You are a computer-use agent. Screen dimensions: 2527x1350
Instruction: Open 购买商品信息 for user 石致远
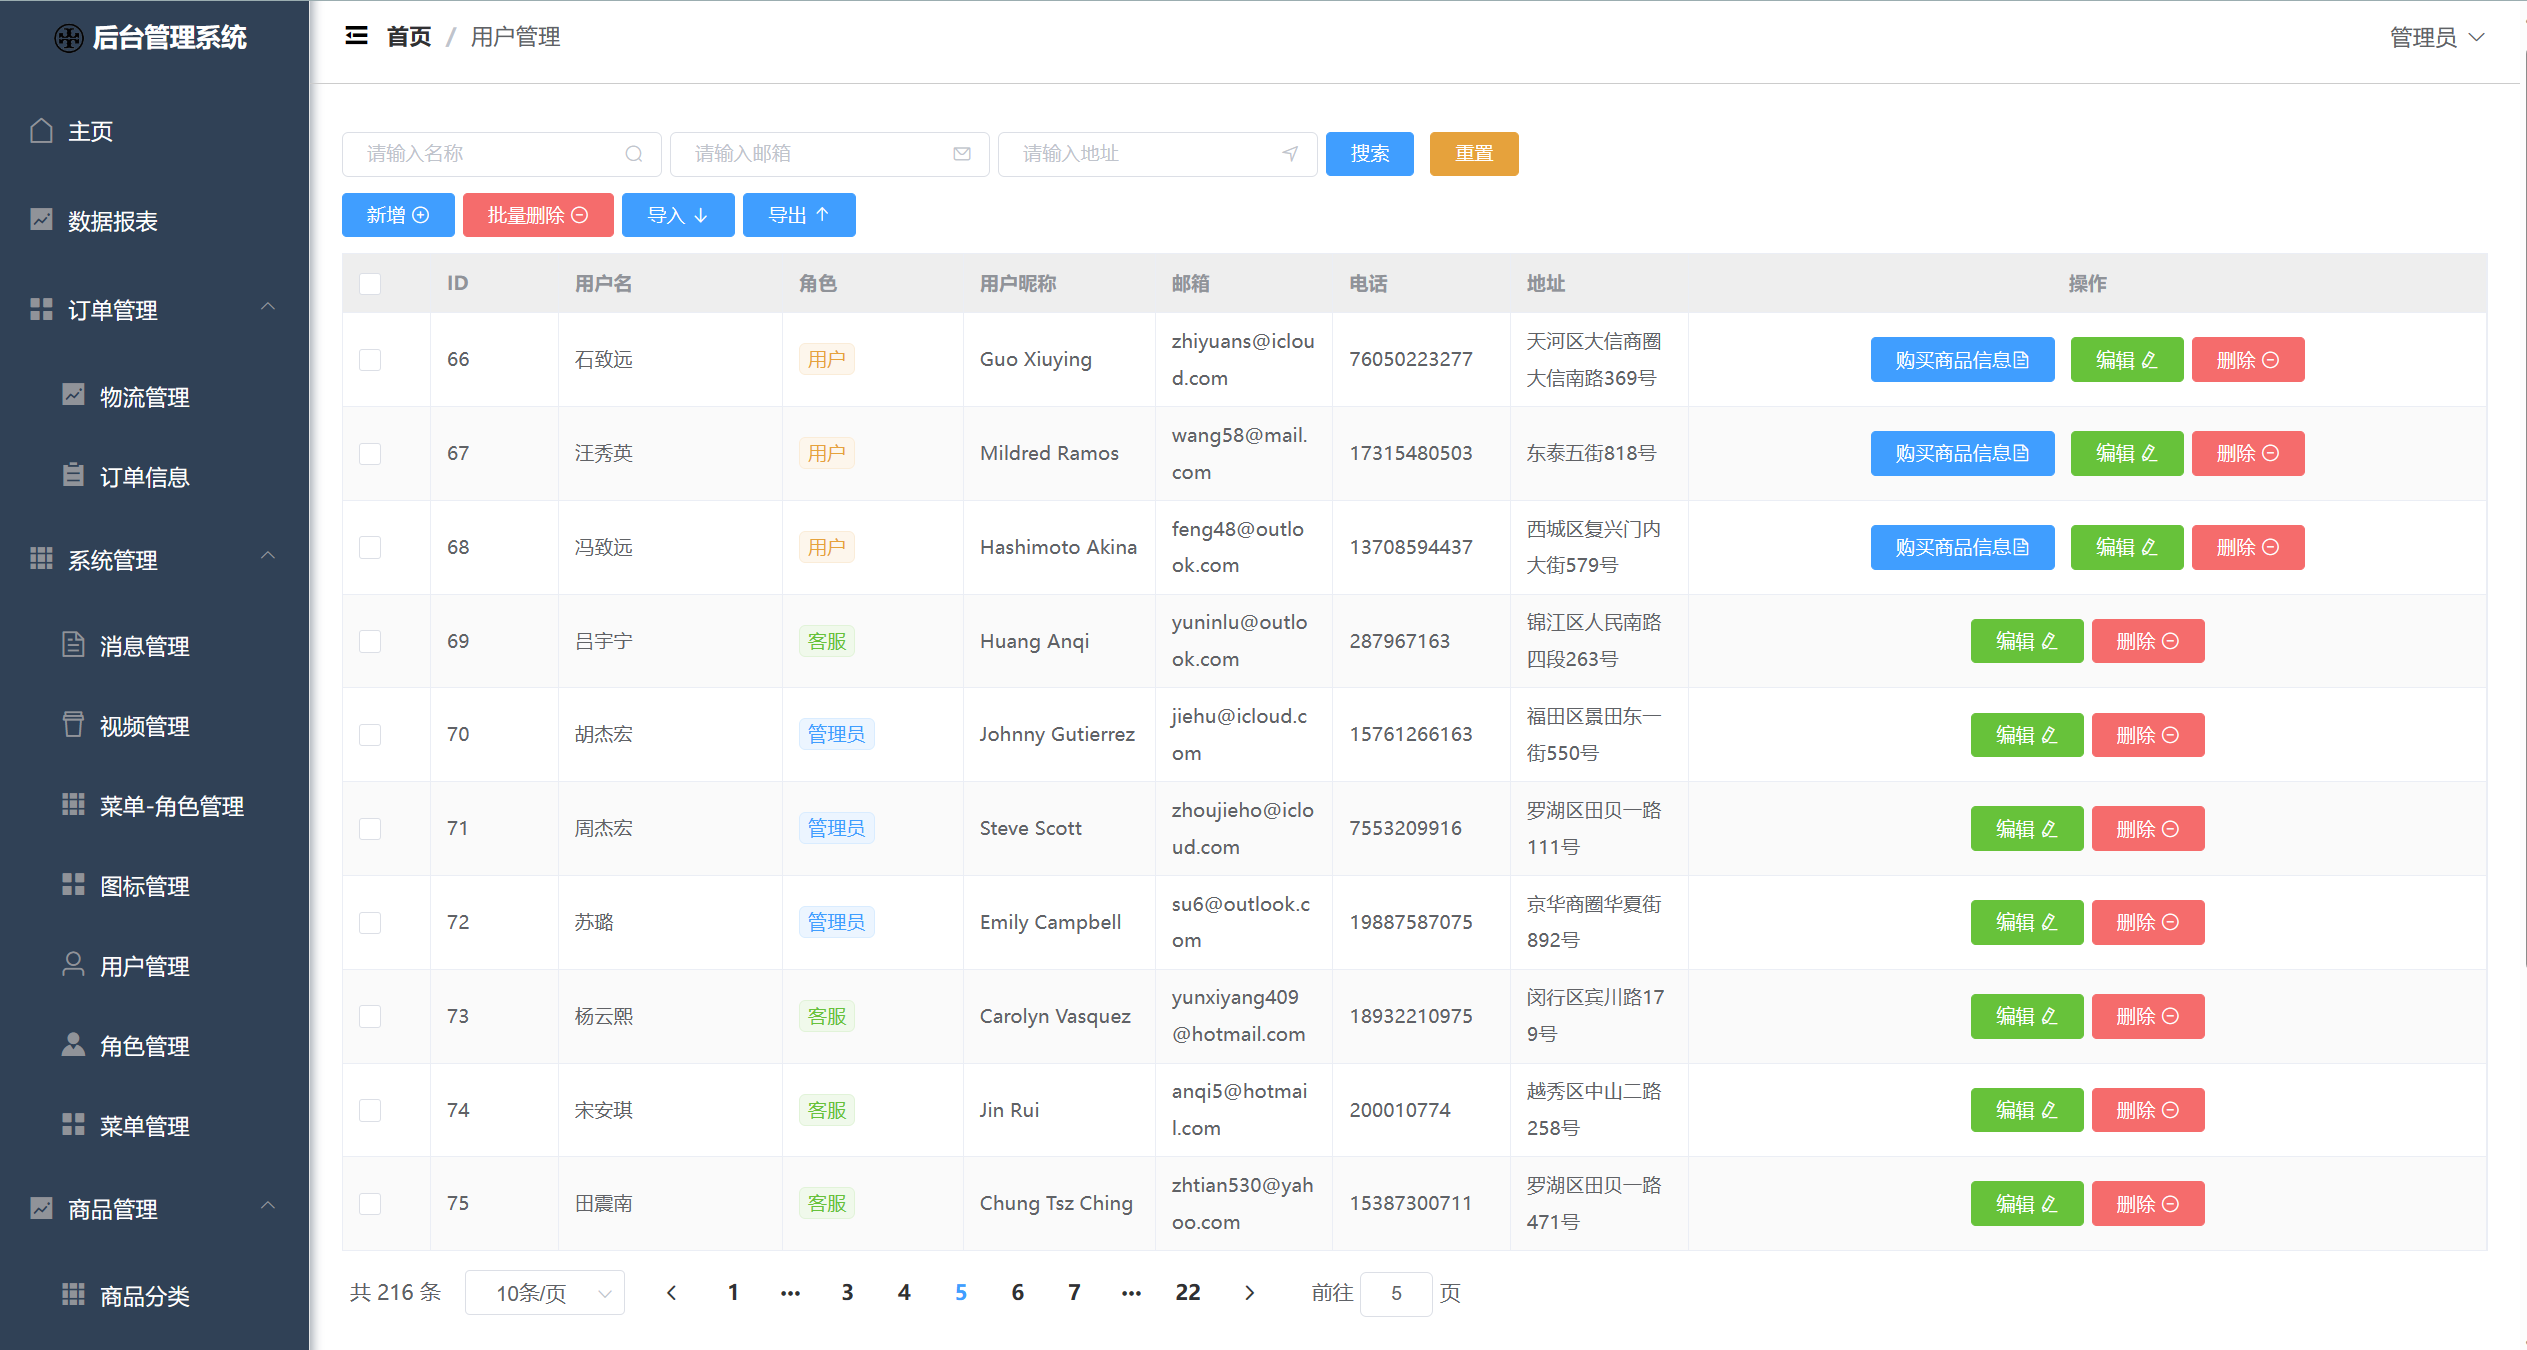1962,360
